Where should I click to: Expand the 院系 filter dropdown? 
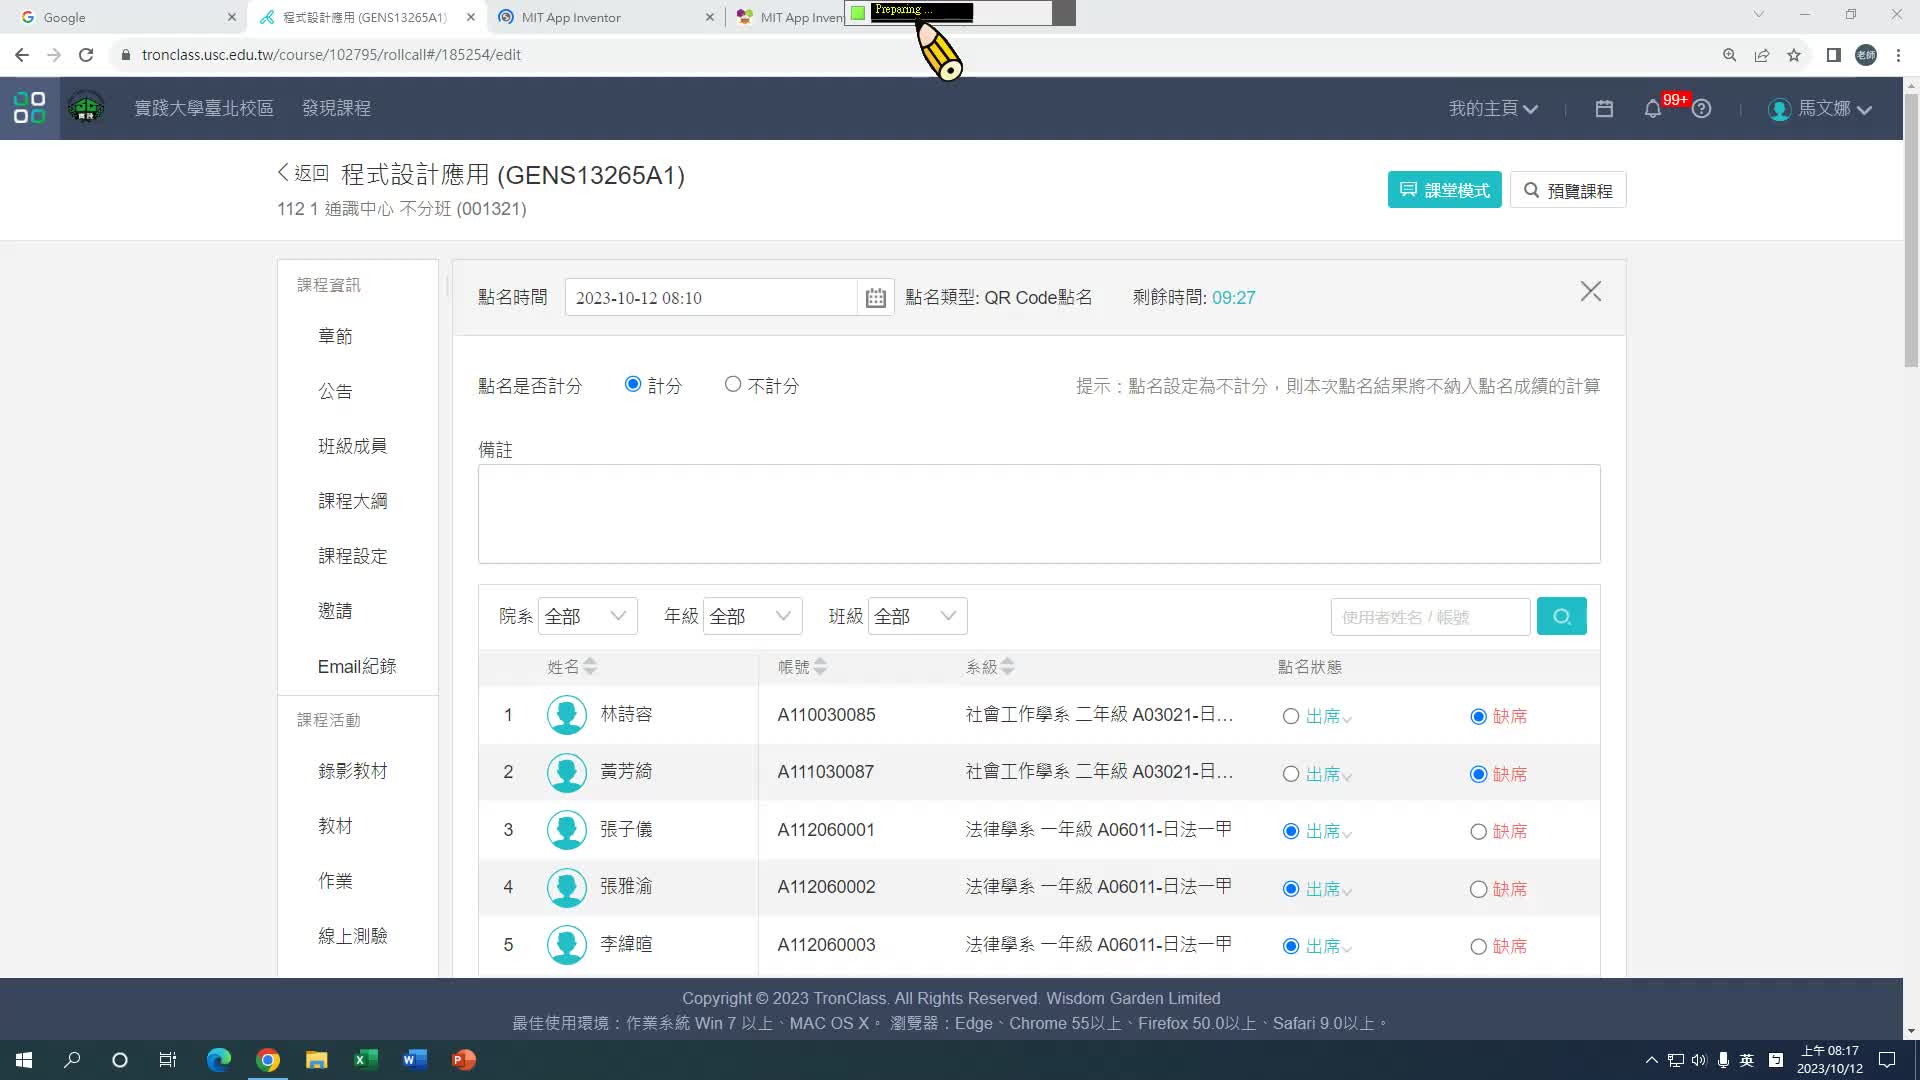587,616
